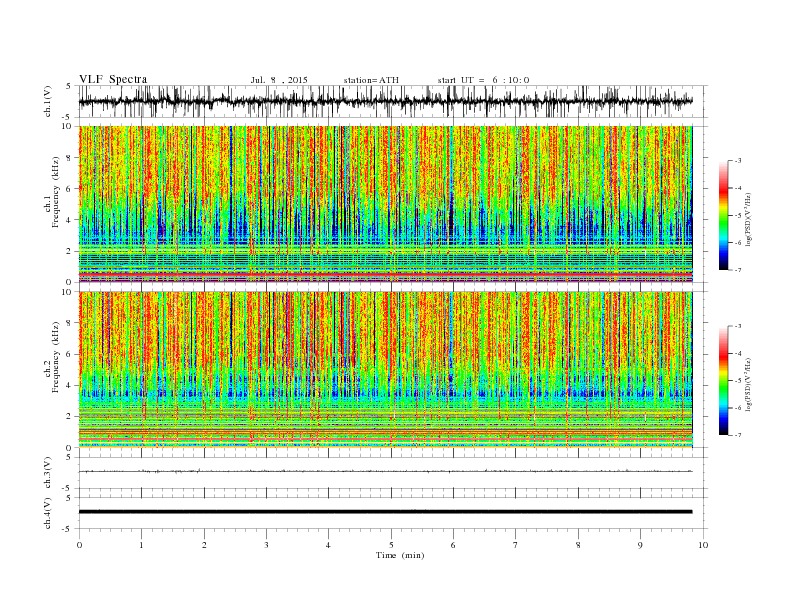Select the ch.2 "Frequency (kHz)" axis label
This screenshot has height=612, width=792.
pos(56,356)
